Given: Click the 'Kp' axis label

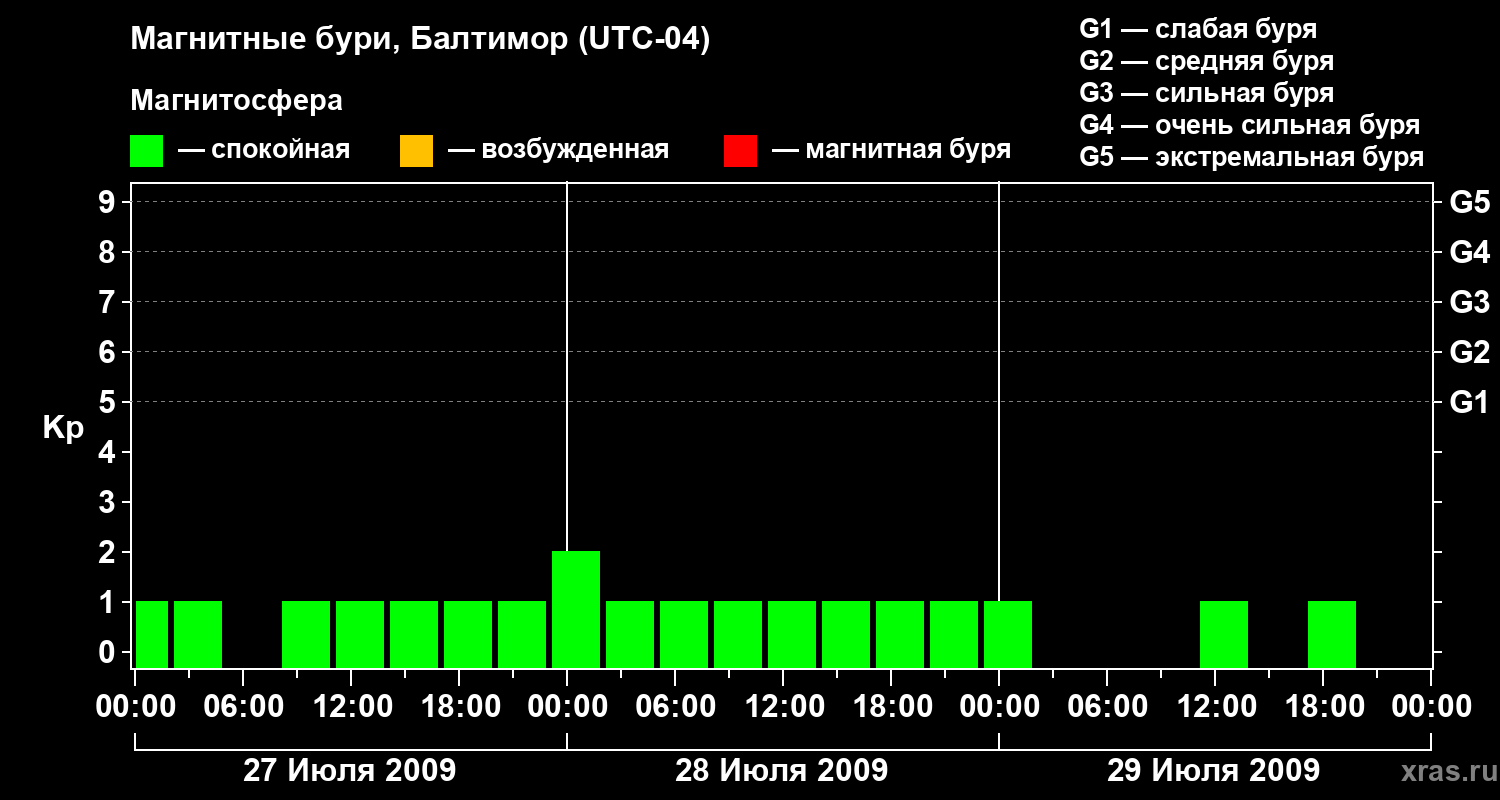Looking at the screenshot, I should [63, 429].
